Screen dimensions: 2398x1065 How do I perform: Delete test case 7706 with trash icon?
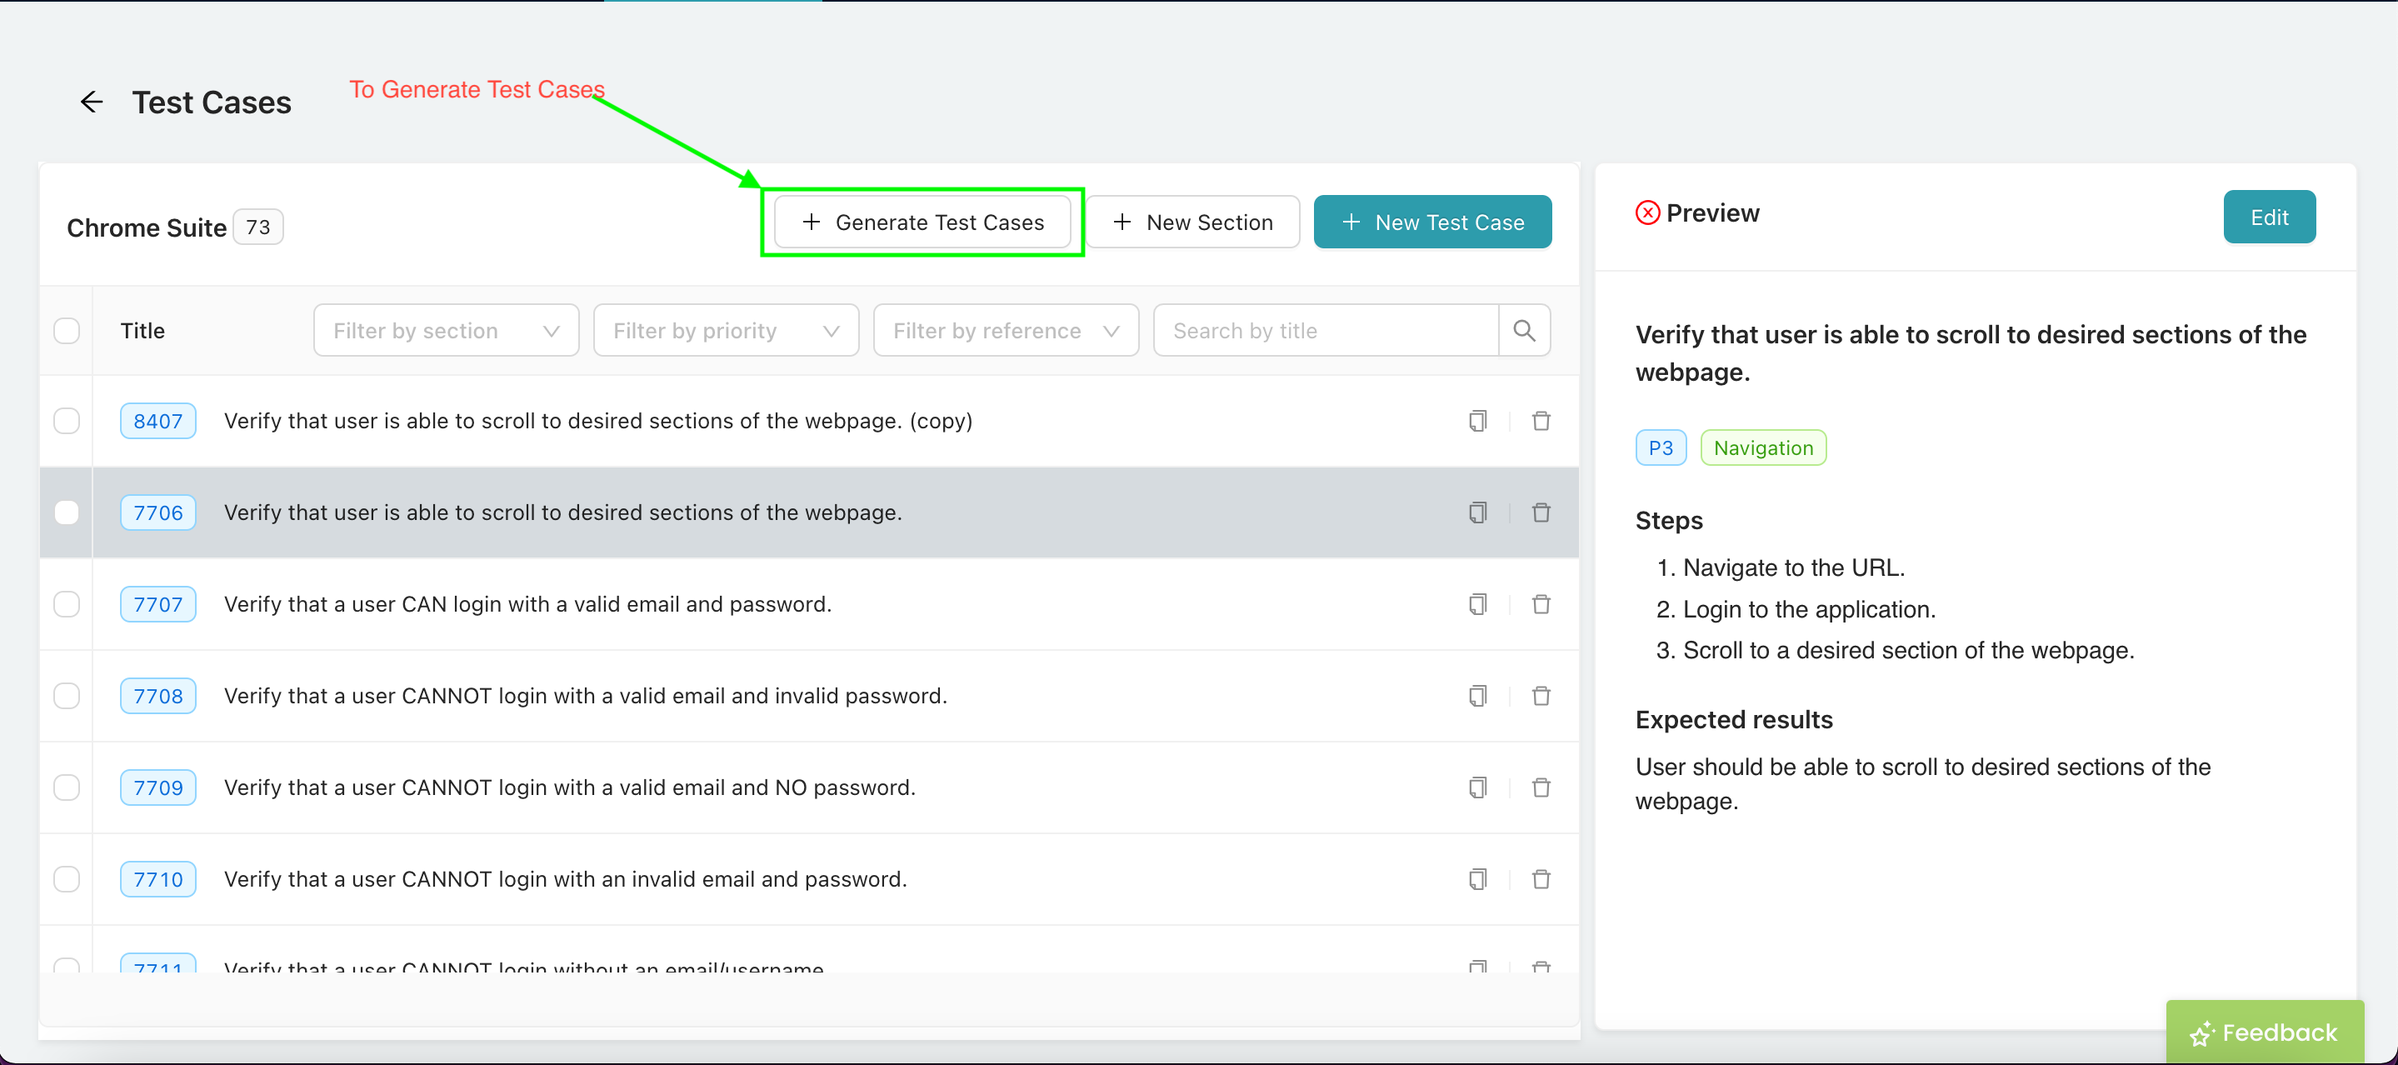(1541, 513)
